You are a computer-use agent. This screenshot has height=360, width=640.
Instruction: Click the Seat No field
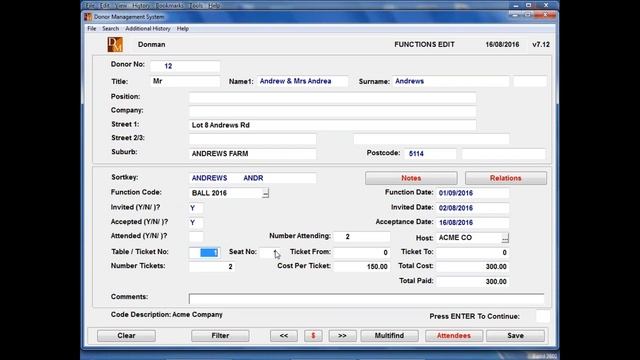[x=270, y=253]
